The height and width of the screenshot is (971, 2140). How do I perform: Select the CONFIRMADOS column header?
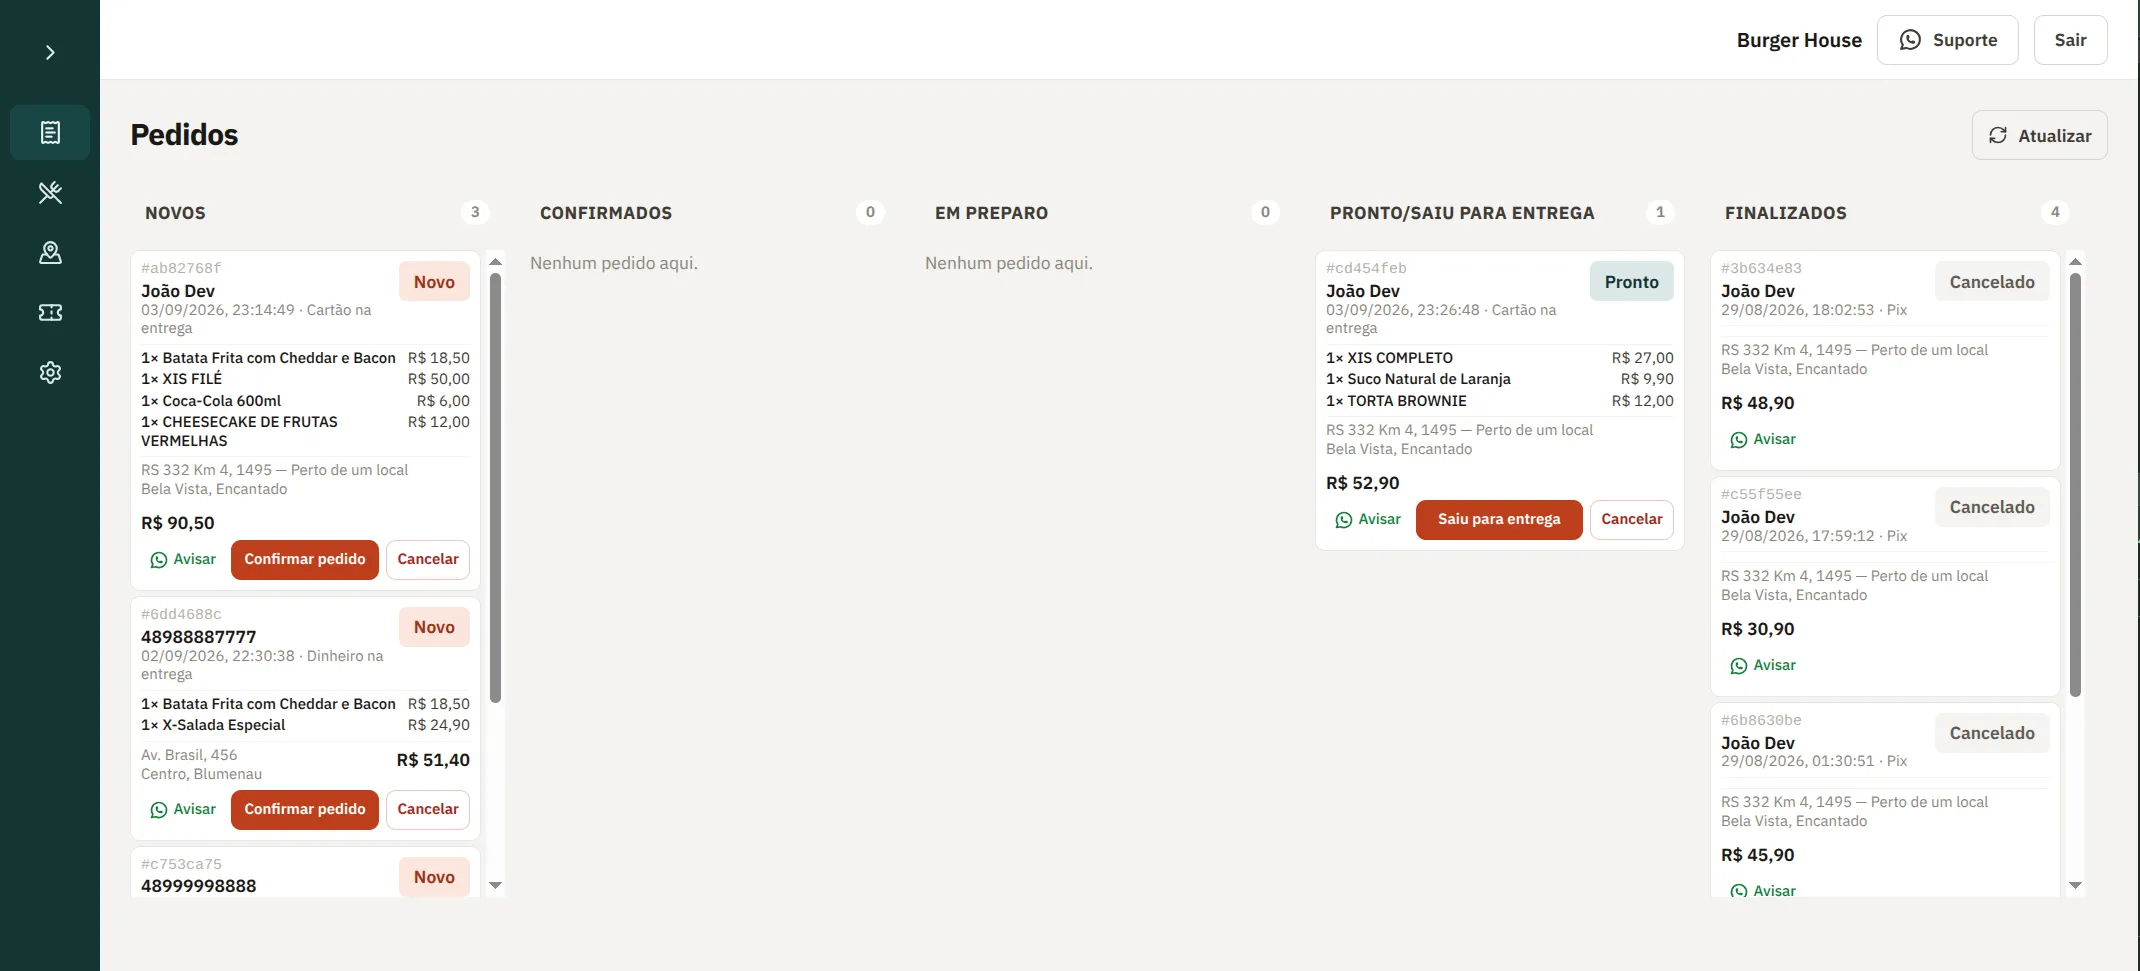[x=606, y=213]
